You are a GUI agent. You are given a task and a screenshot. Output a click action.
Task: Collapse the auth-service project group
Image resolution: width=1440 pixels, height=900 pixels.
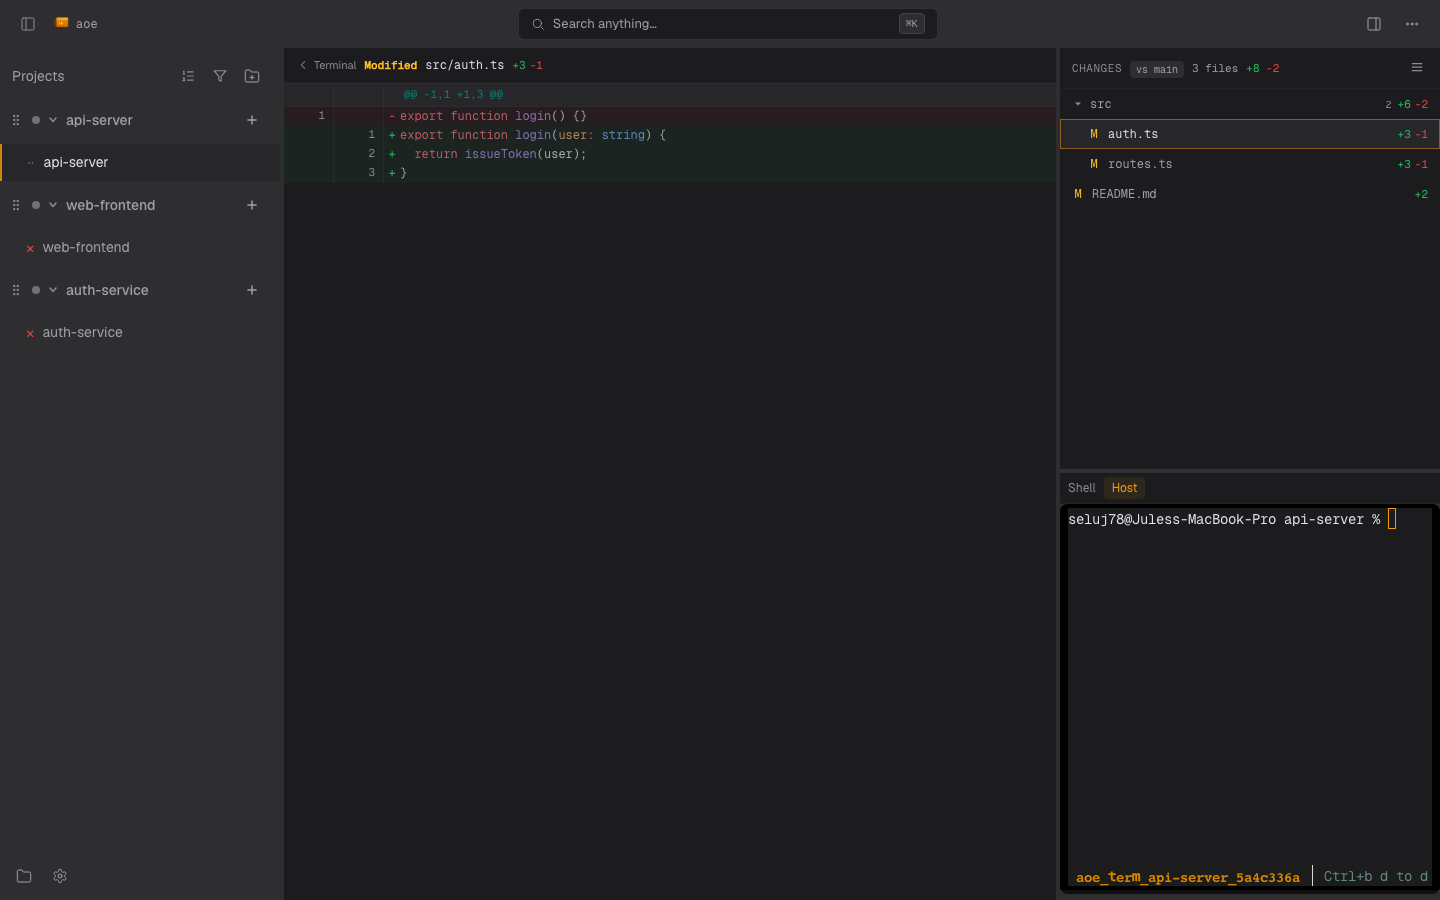53,290
